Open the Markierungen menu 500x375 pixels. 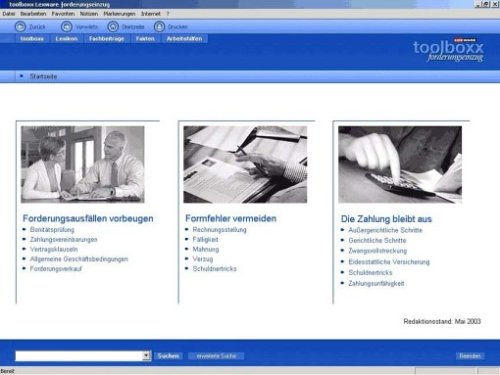[x=119, y=14]
